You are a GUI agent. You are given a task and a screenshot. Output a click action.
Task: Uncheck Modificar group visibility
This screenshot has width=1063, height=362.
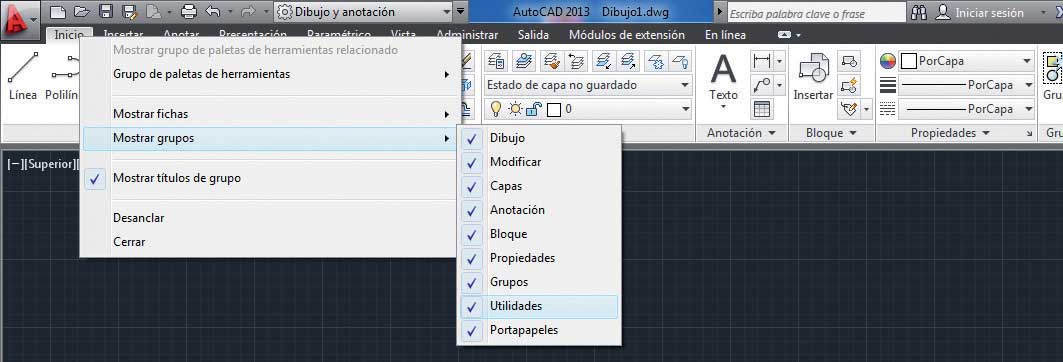pos(538,162)
